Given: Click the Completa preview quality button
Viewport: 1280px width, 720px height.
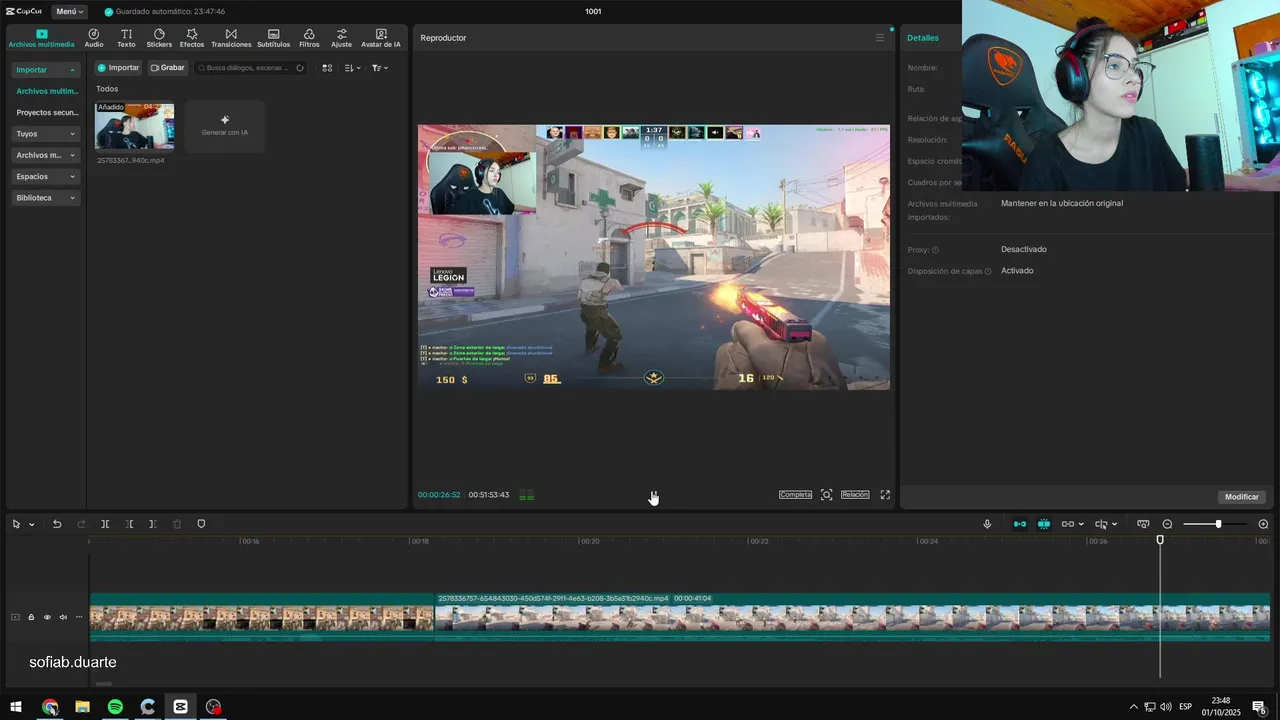Looking at the screenshot, I should coord(796,495).
